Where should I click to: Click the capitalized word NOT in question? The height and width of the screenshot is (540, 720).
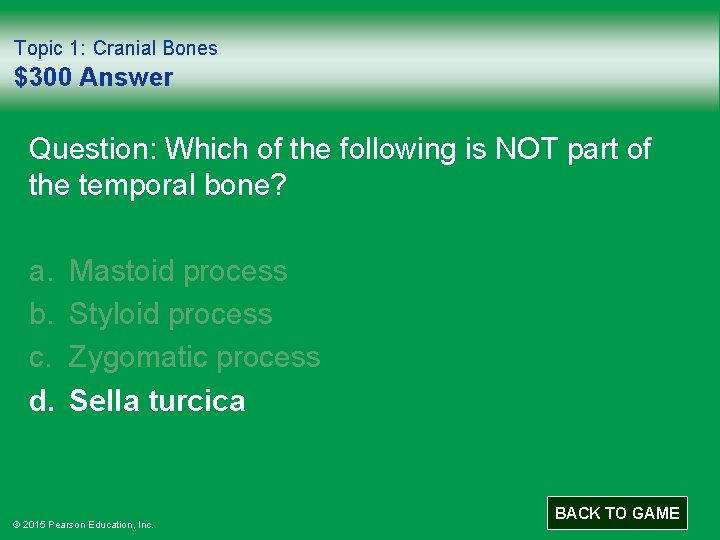[x=527, y=148]
